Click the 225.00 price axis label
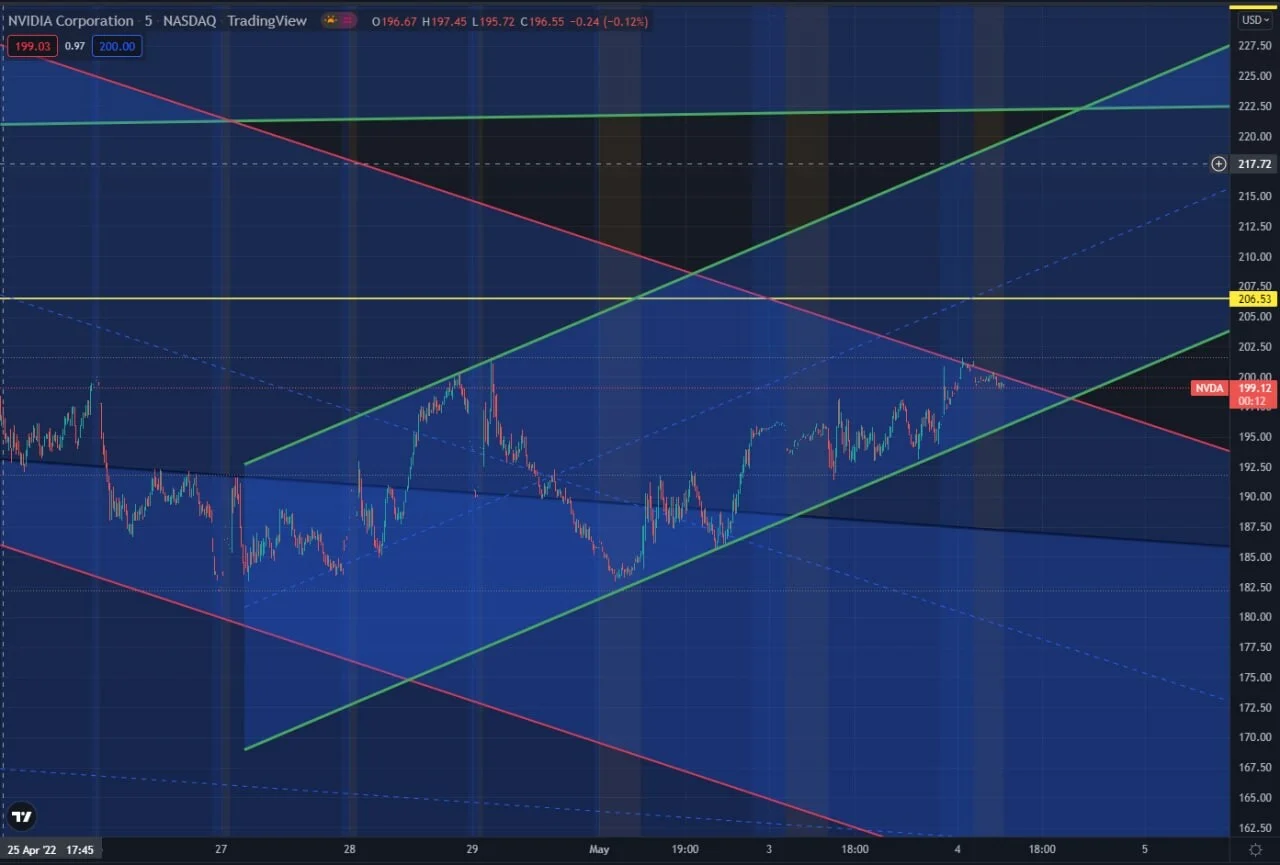1280x865 pixels. click(x=1254, y=76)
